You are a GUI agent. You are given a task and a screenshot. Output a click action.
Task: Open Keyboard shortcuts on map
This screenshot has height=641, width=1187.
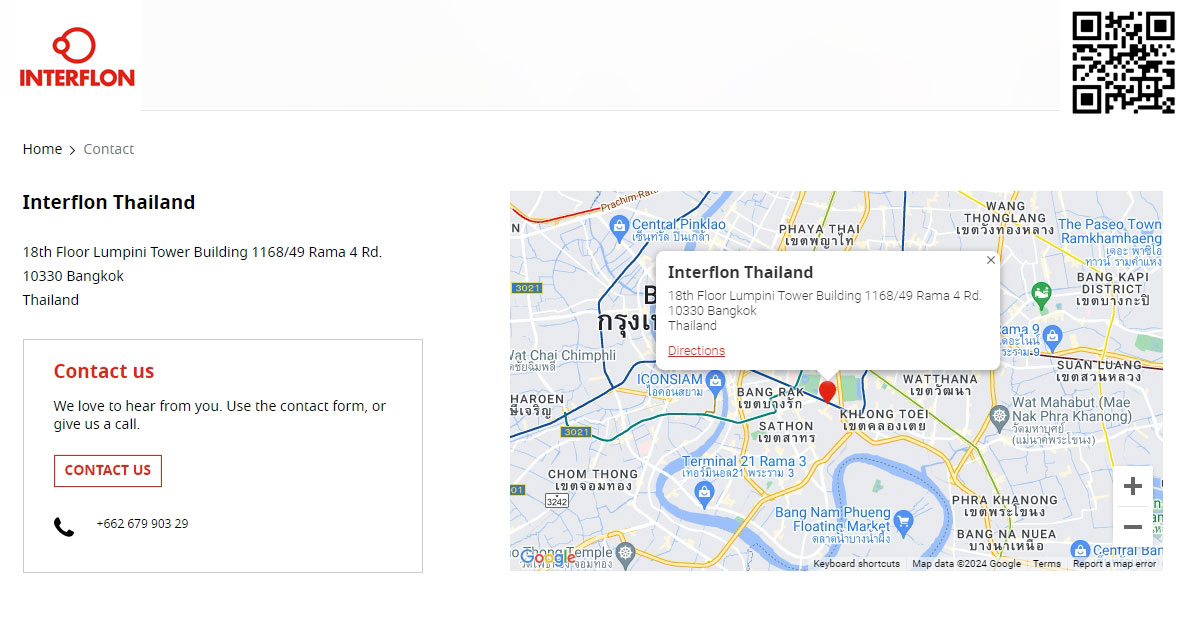click(856, 564)
